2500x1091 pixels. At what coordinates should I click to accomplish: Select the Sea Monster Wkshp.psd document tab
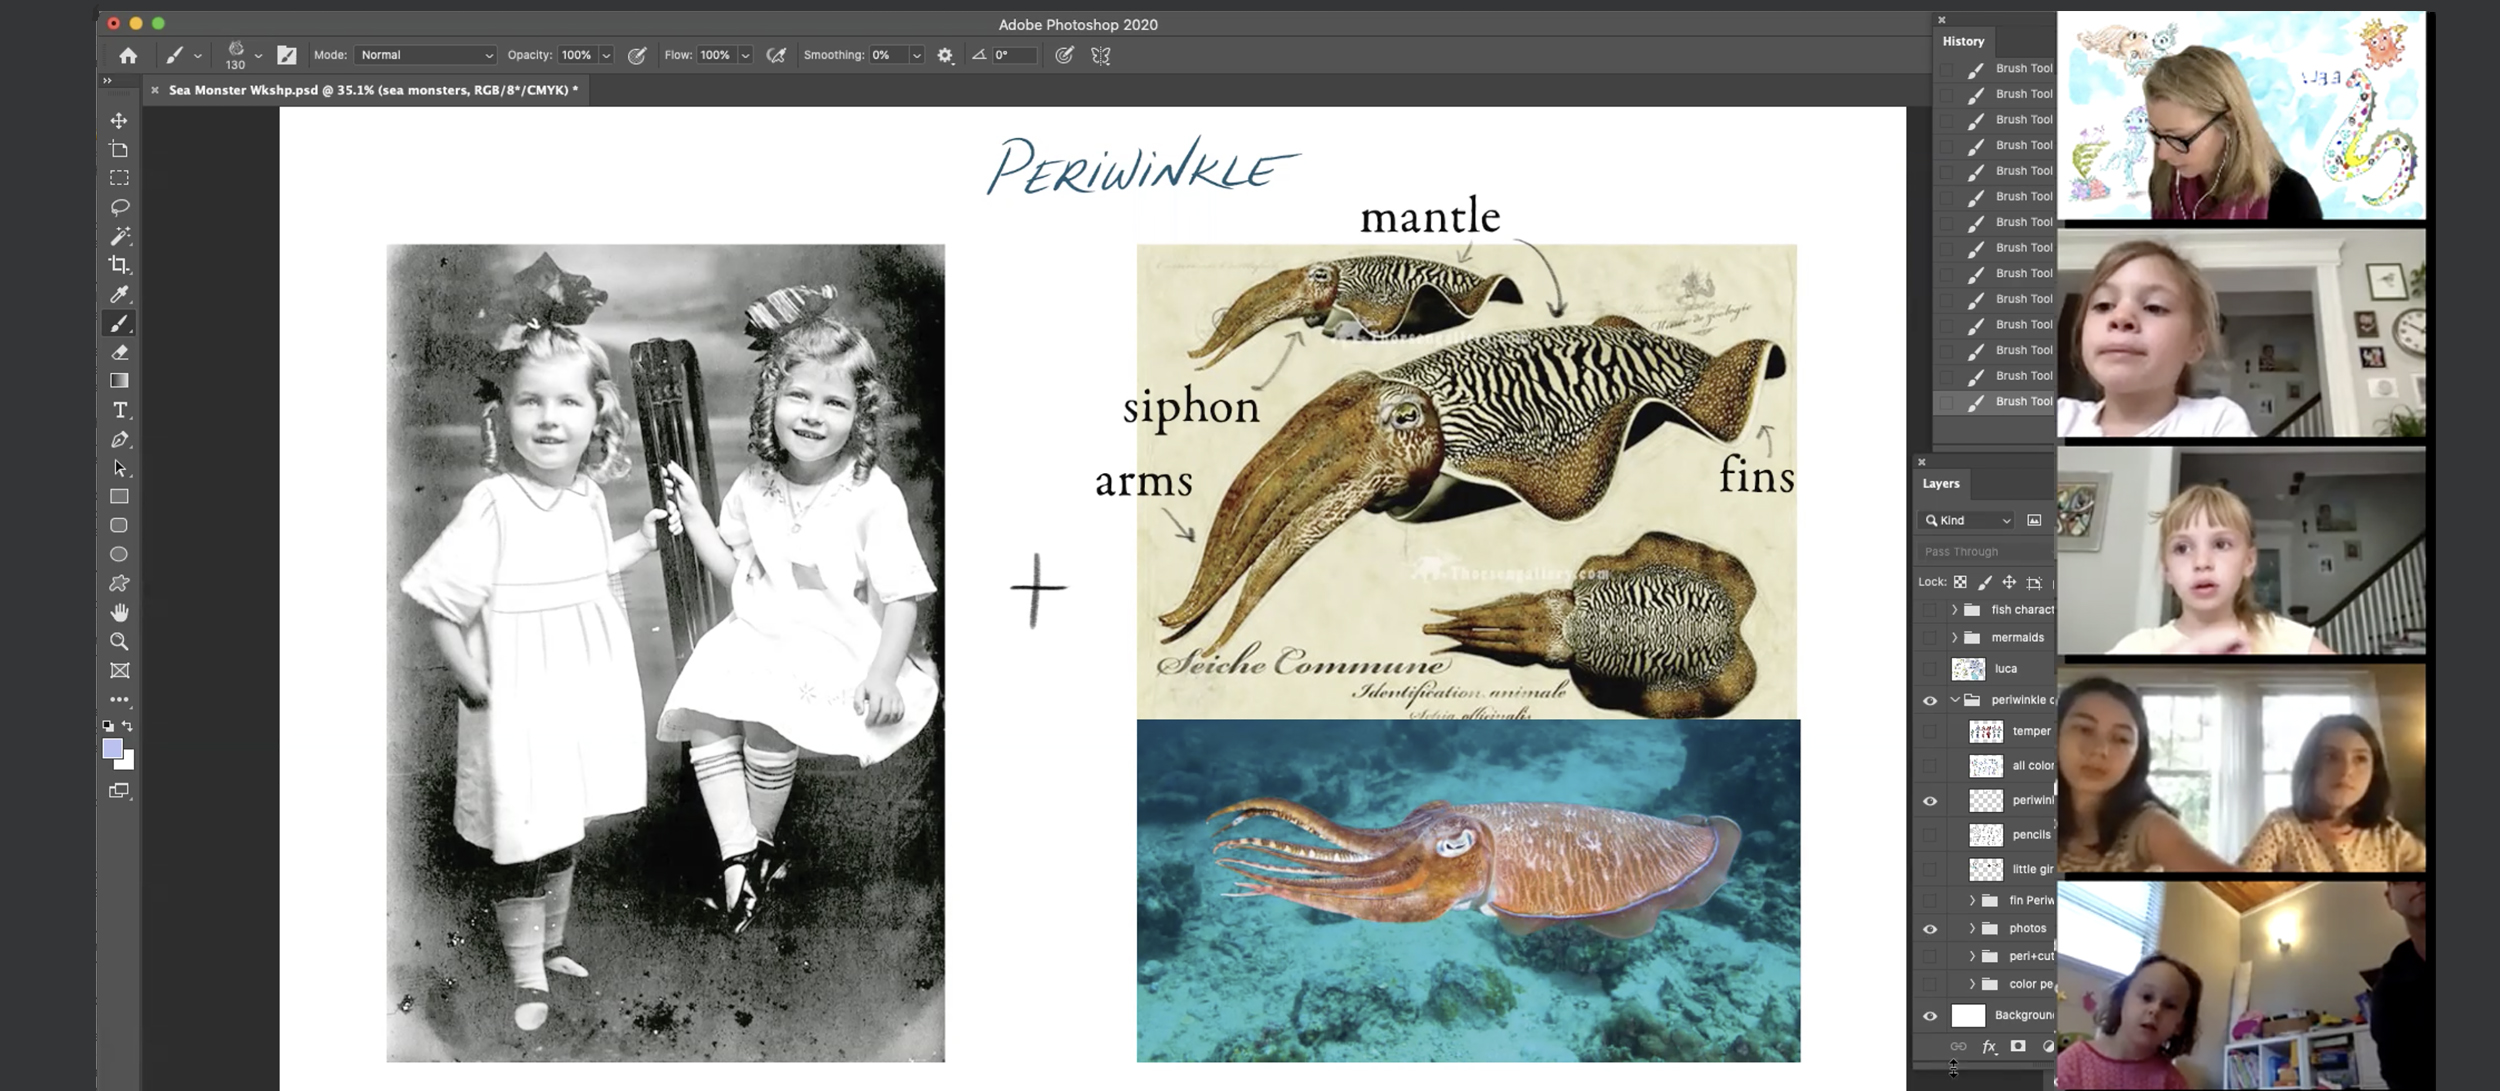point(372,90)
